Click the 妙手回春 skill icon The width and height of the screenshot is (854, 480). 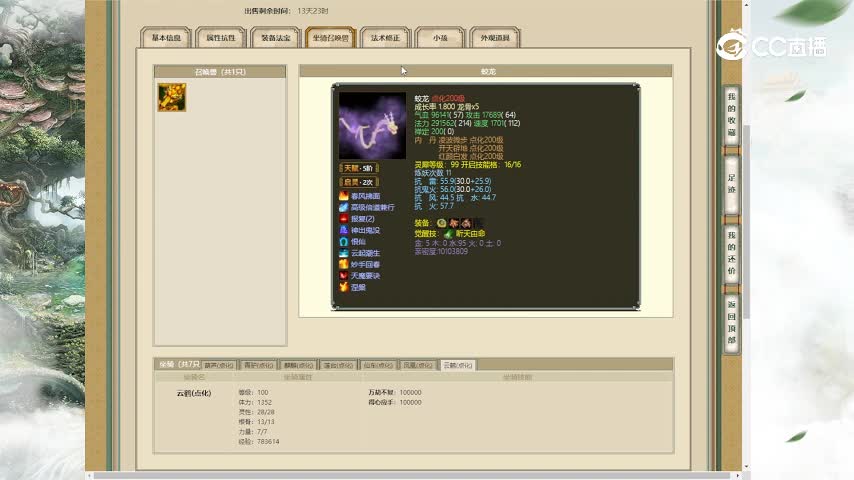point(344,264)
